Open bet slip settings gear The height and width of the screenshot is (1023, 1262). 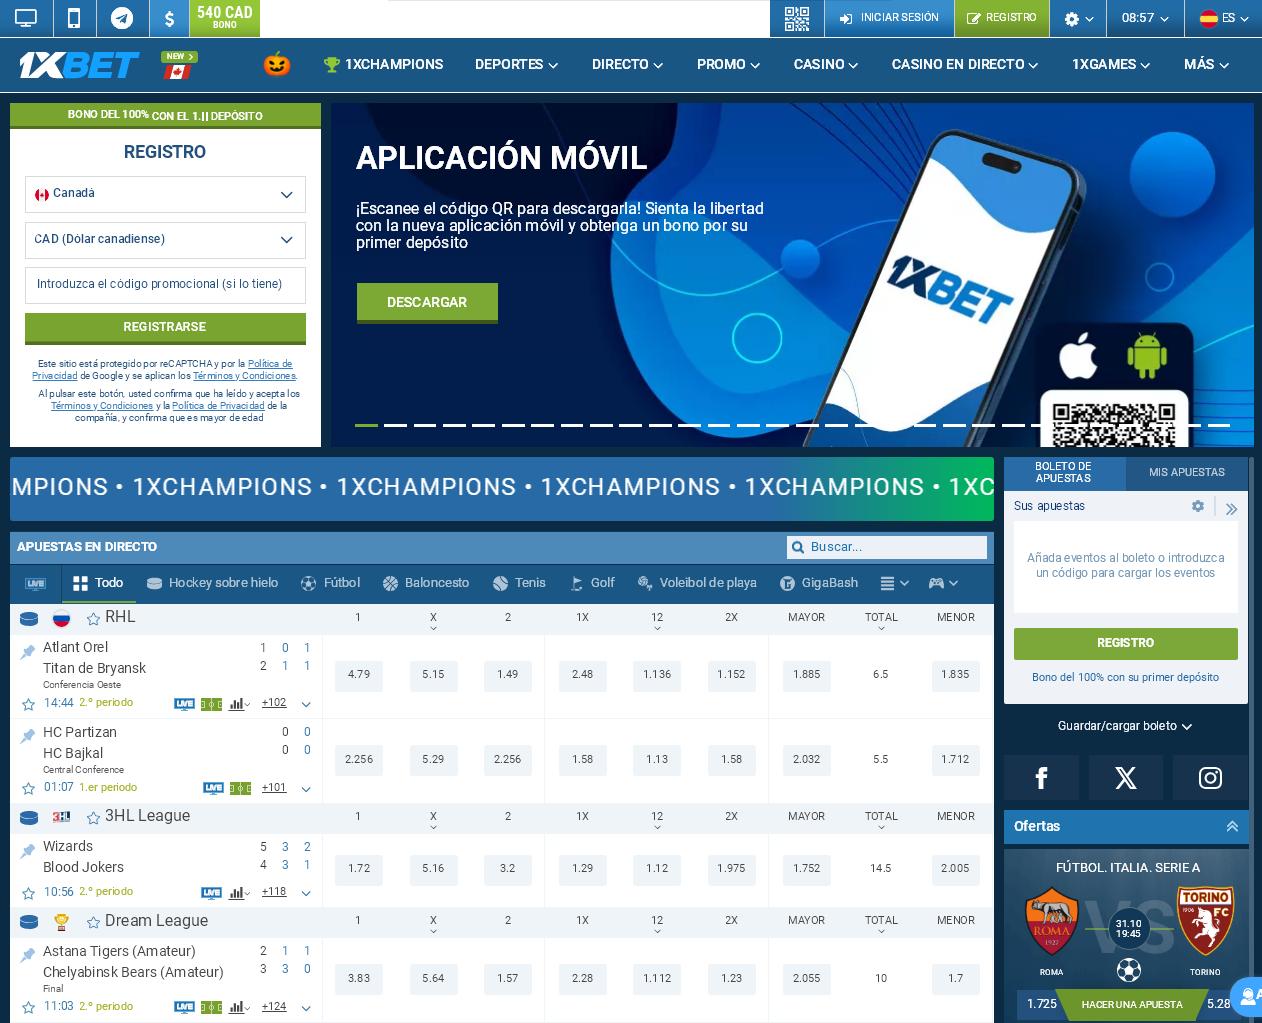click(1197, 506)
